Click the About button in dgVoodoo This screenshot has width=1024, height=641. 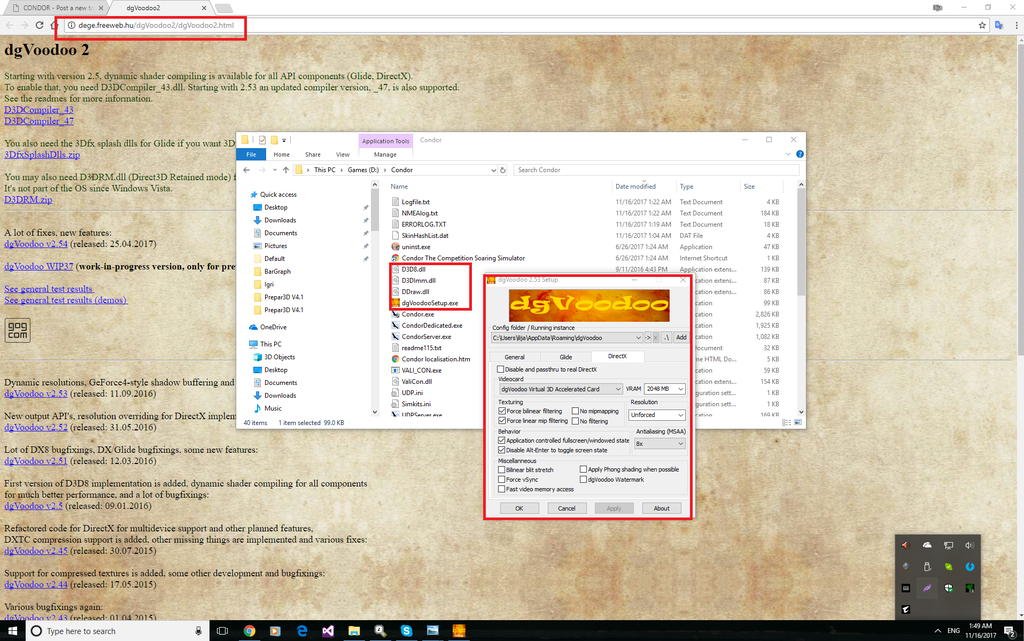(662, 508)
